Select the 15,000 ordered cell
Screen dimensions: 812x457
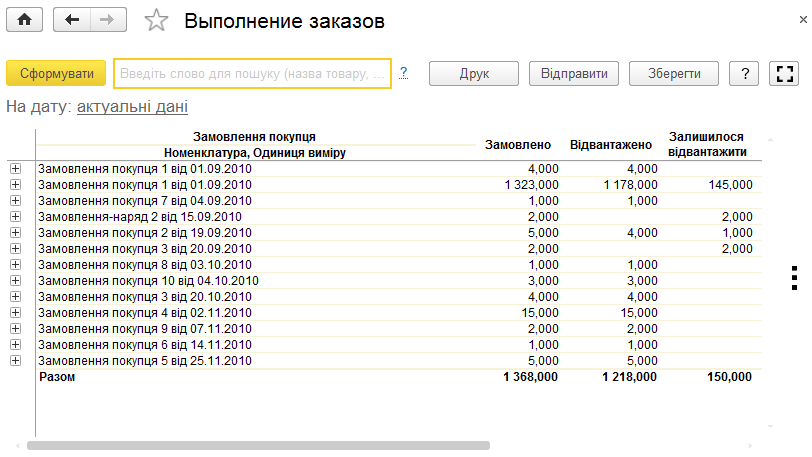[x=540, y=313]
